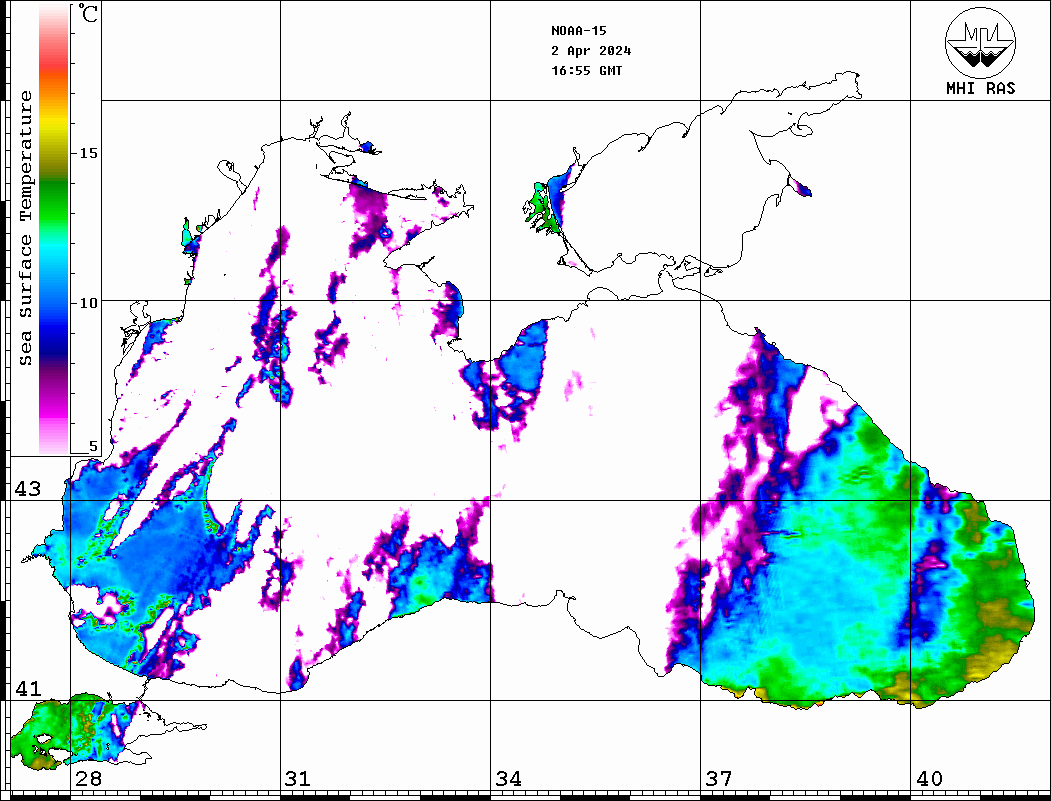Click the longitude label '28'

tap(88, 779)
